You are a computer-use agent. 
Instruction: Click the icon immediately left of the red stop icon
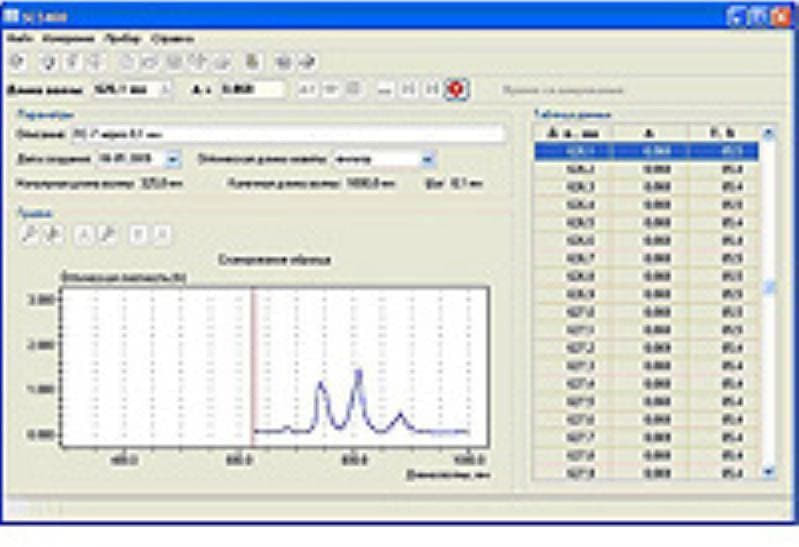click(x=432, y=90)
